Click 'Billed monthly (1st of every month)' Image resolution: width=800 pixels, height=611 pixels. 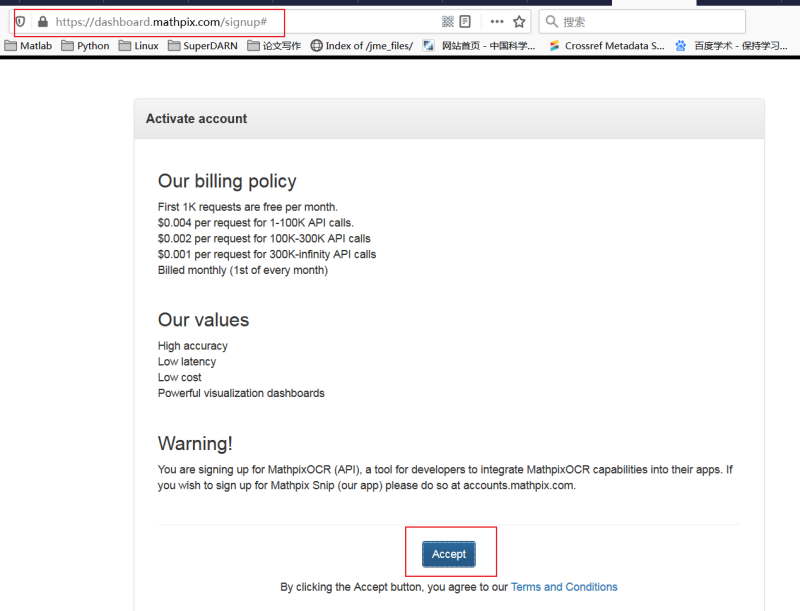[243, 270]
